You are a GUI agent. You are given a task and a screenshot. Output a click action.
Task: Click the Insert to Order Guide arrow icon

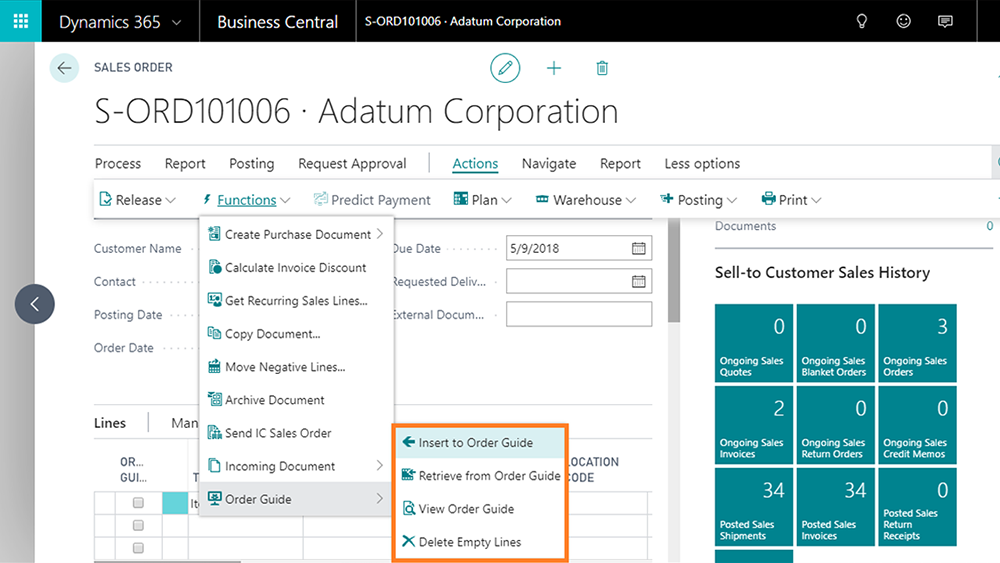point(408,442)
